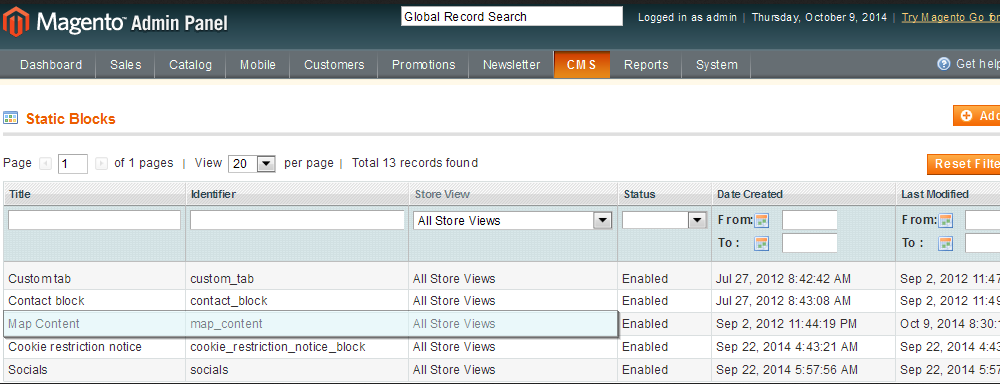Click date Jul 27, 2012 8:43:08 AM
1000x384 pixels.
click(783, 300)
